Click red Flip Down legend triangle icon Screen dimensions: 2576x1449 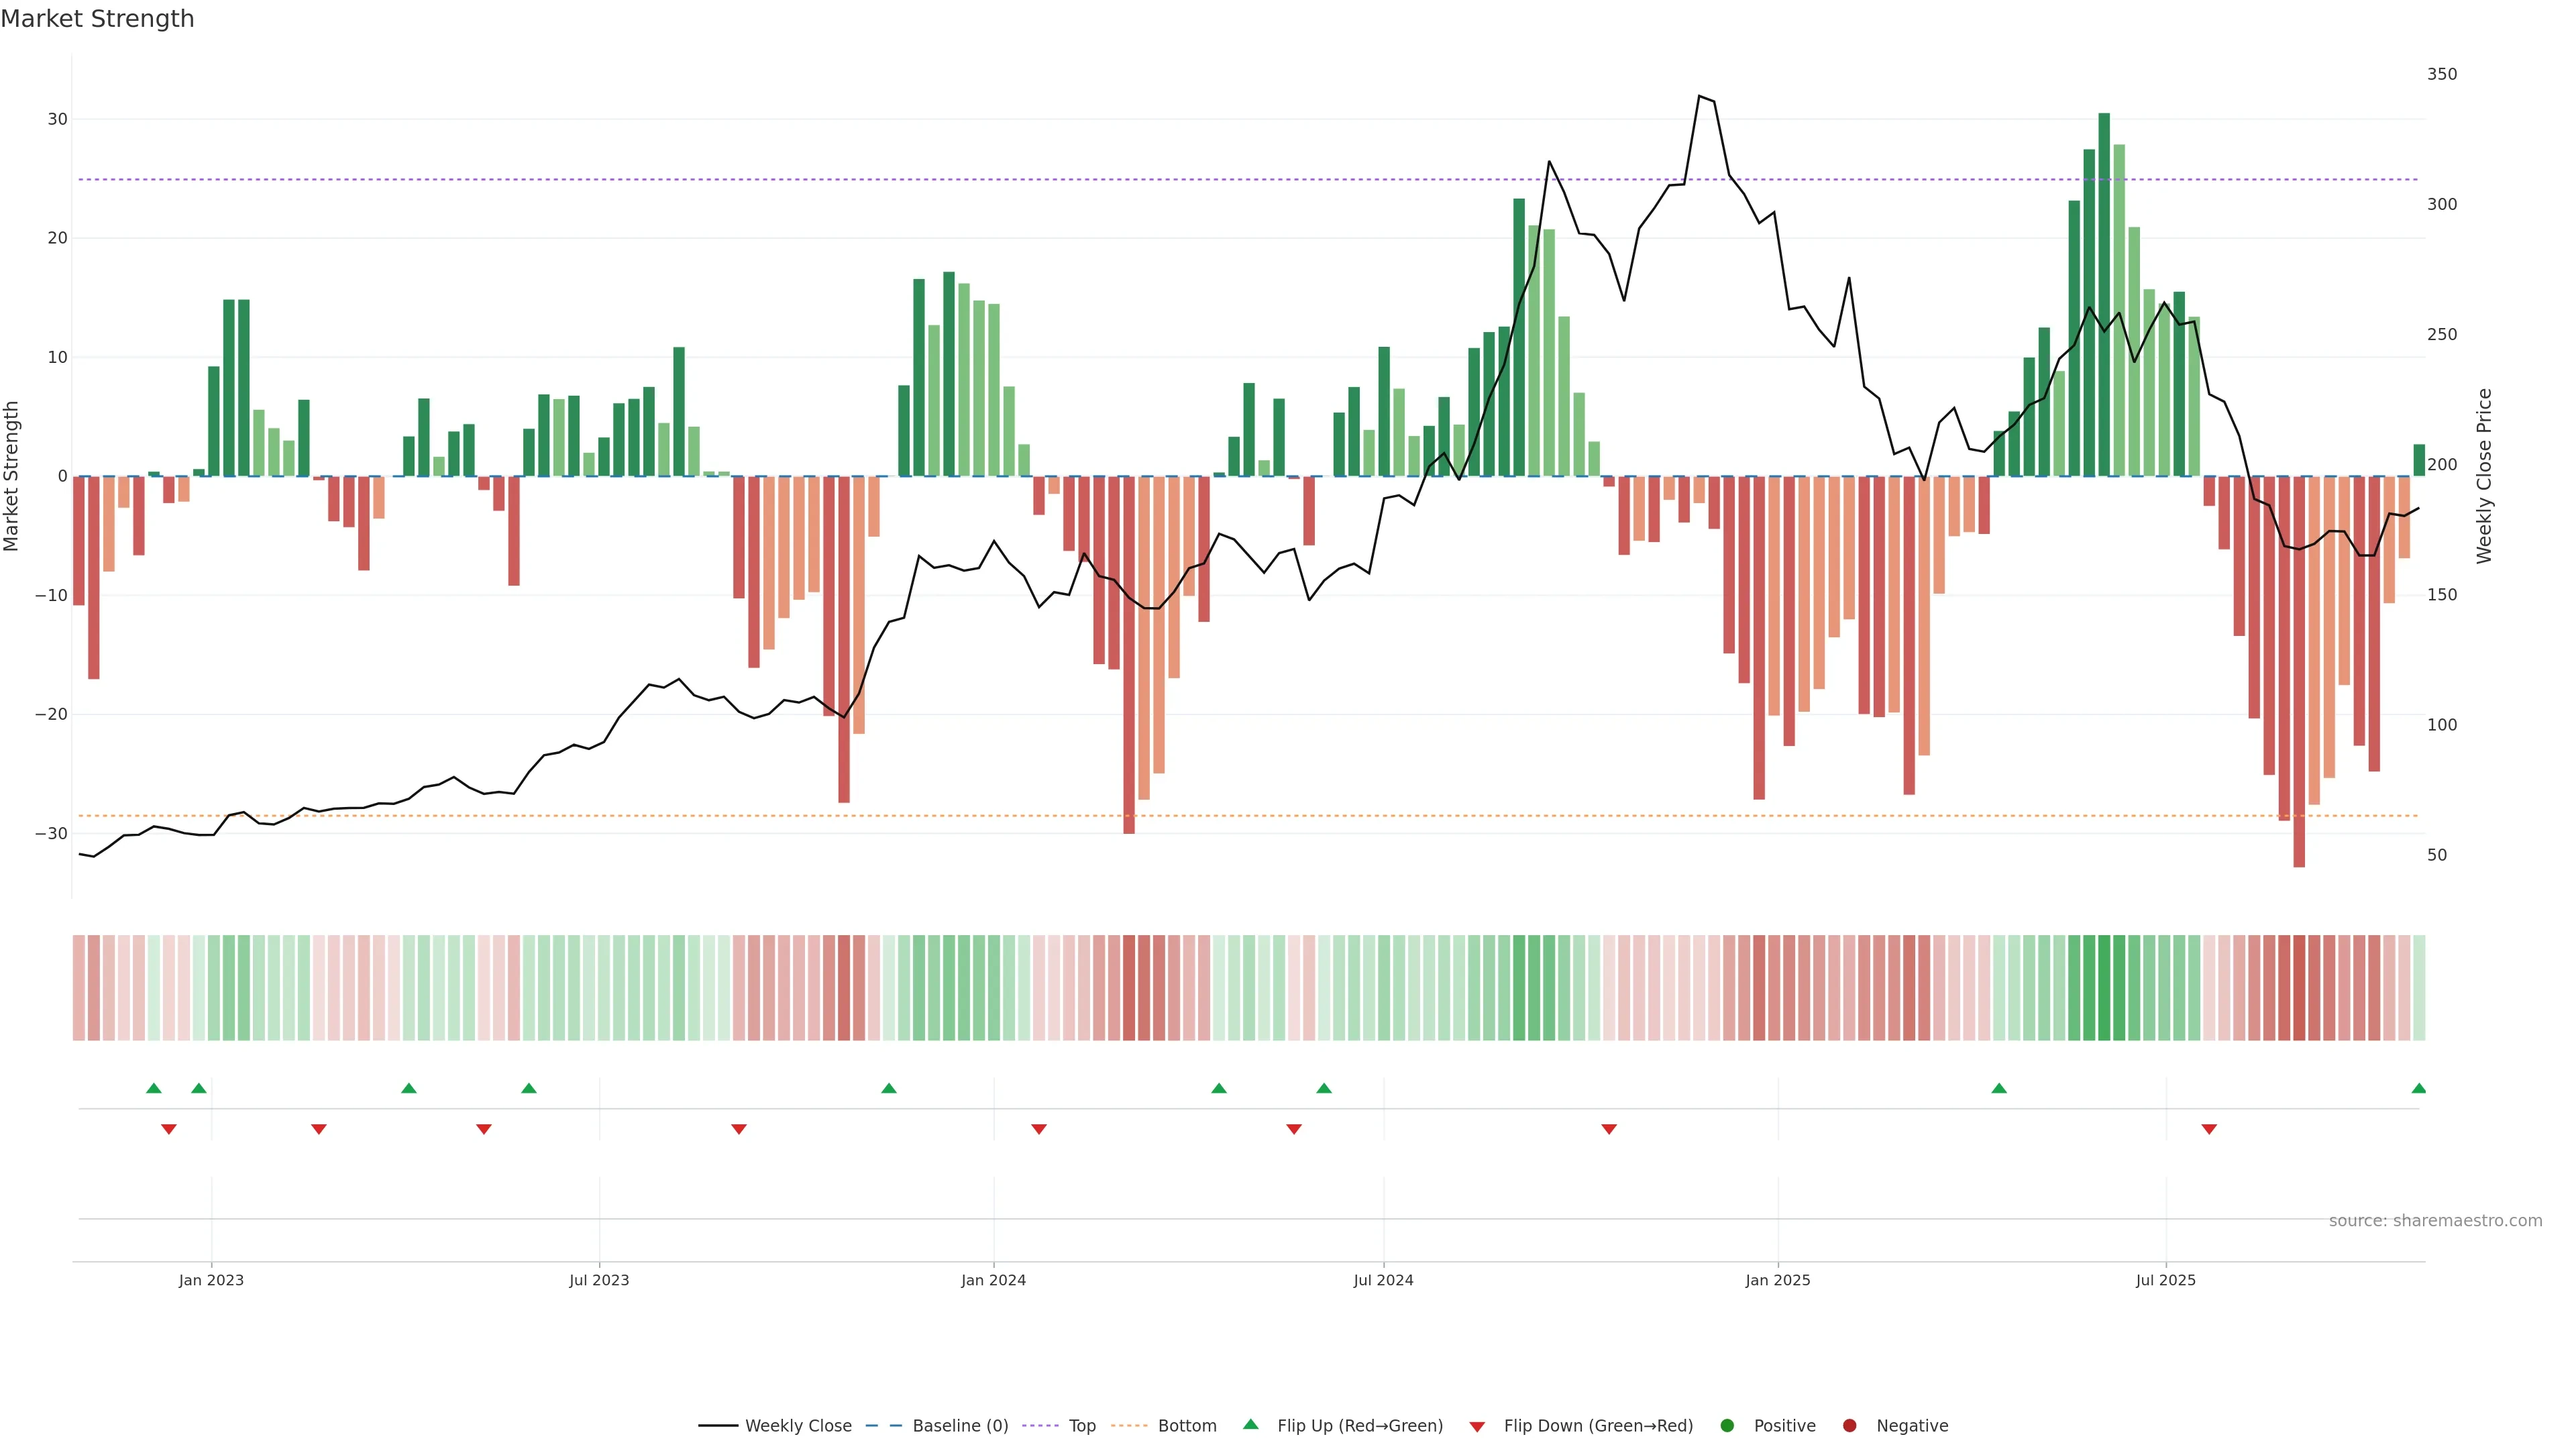tap(1477, 1427)
